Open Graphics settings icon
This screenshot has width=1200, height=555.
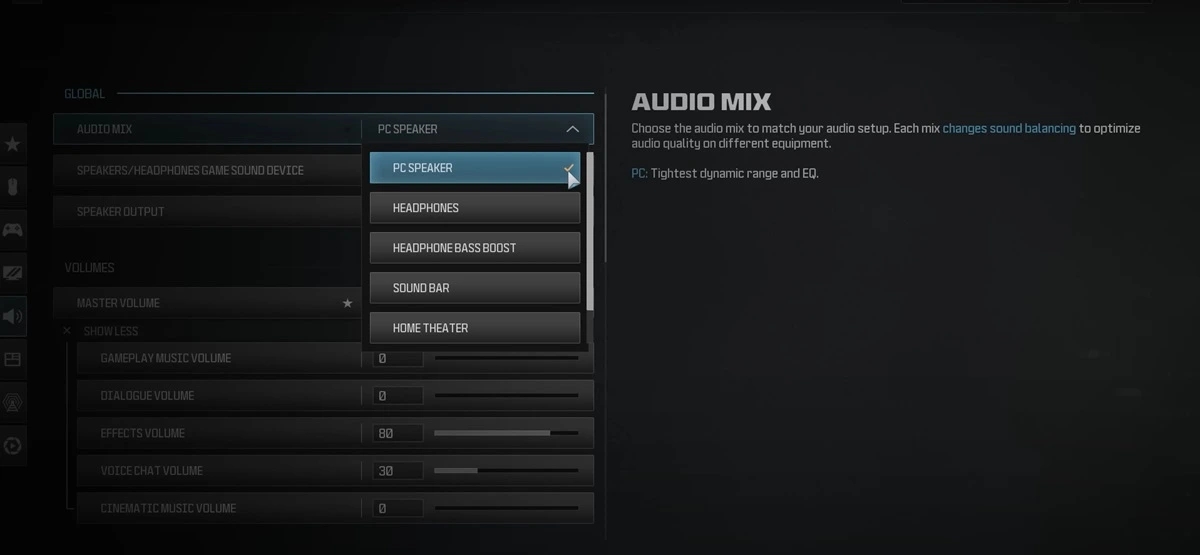[x=12, y=274]
